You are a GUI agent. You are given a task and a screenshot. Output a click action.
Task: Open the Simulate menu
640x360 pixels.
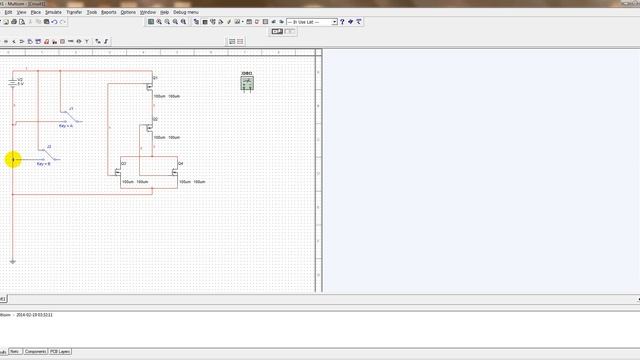pyautogui.click(x=53, y=12)
